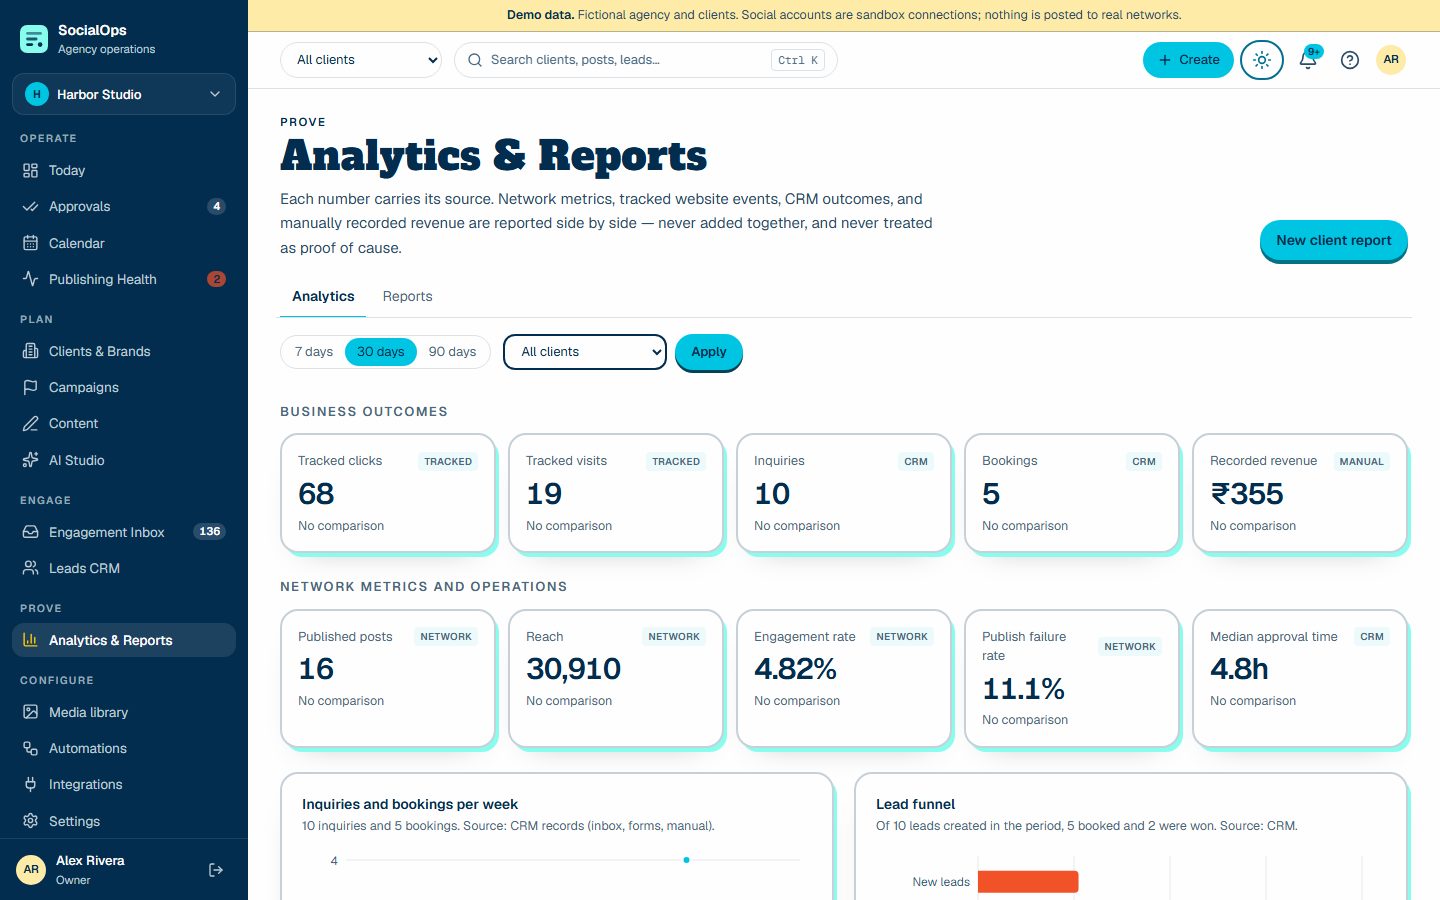
Task: Sign out using the logout icon
Action: coord(216,870)
